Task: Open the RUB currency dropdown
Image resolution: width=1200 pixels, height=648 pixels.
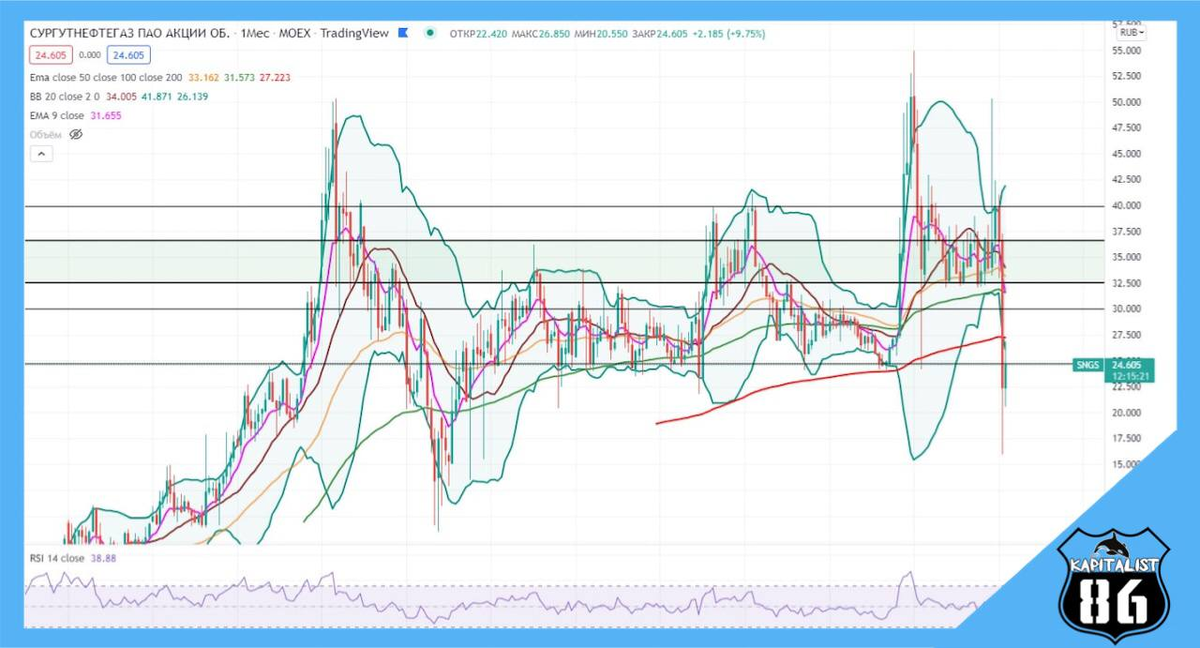Action: tap(1131, 32)
